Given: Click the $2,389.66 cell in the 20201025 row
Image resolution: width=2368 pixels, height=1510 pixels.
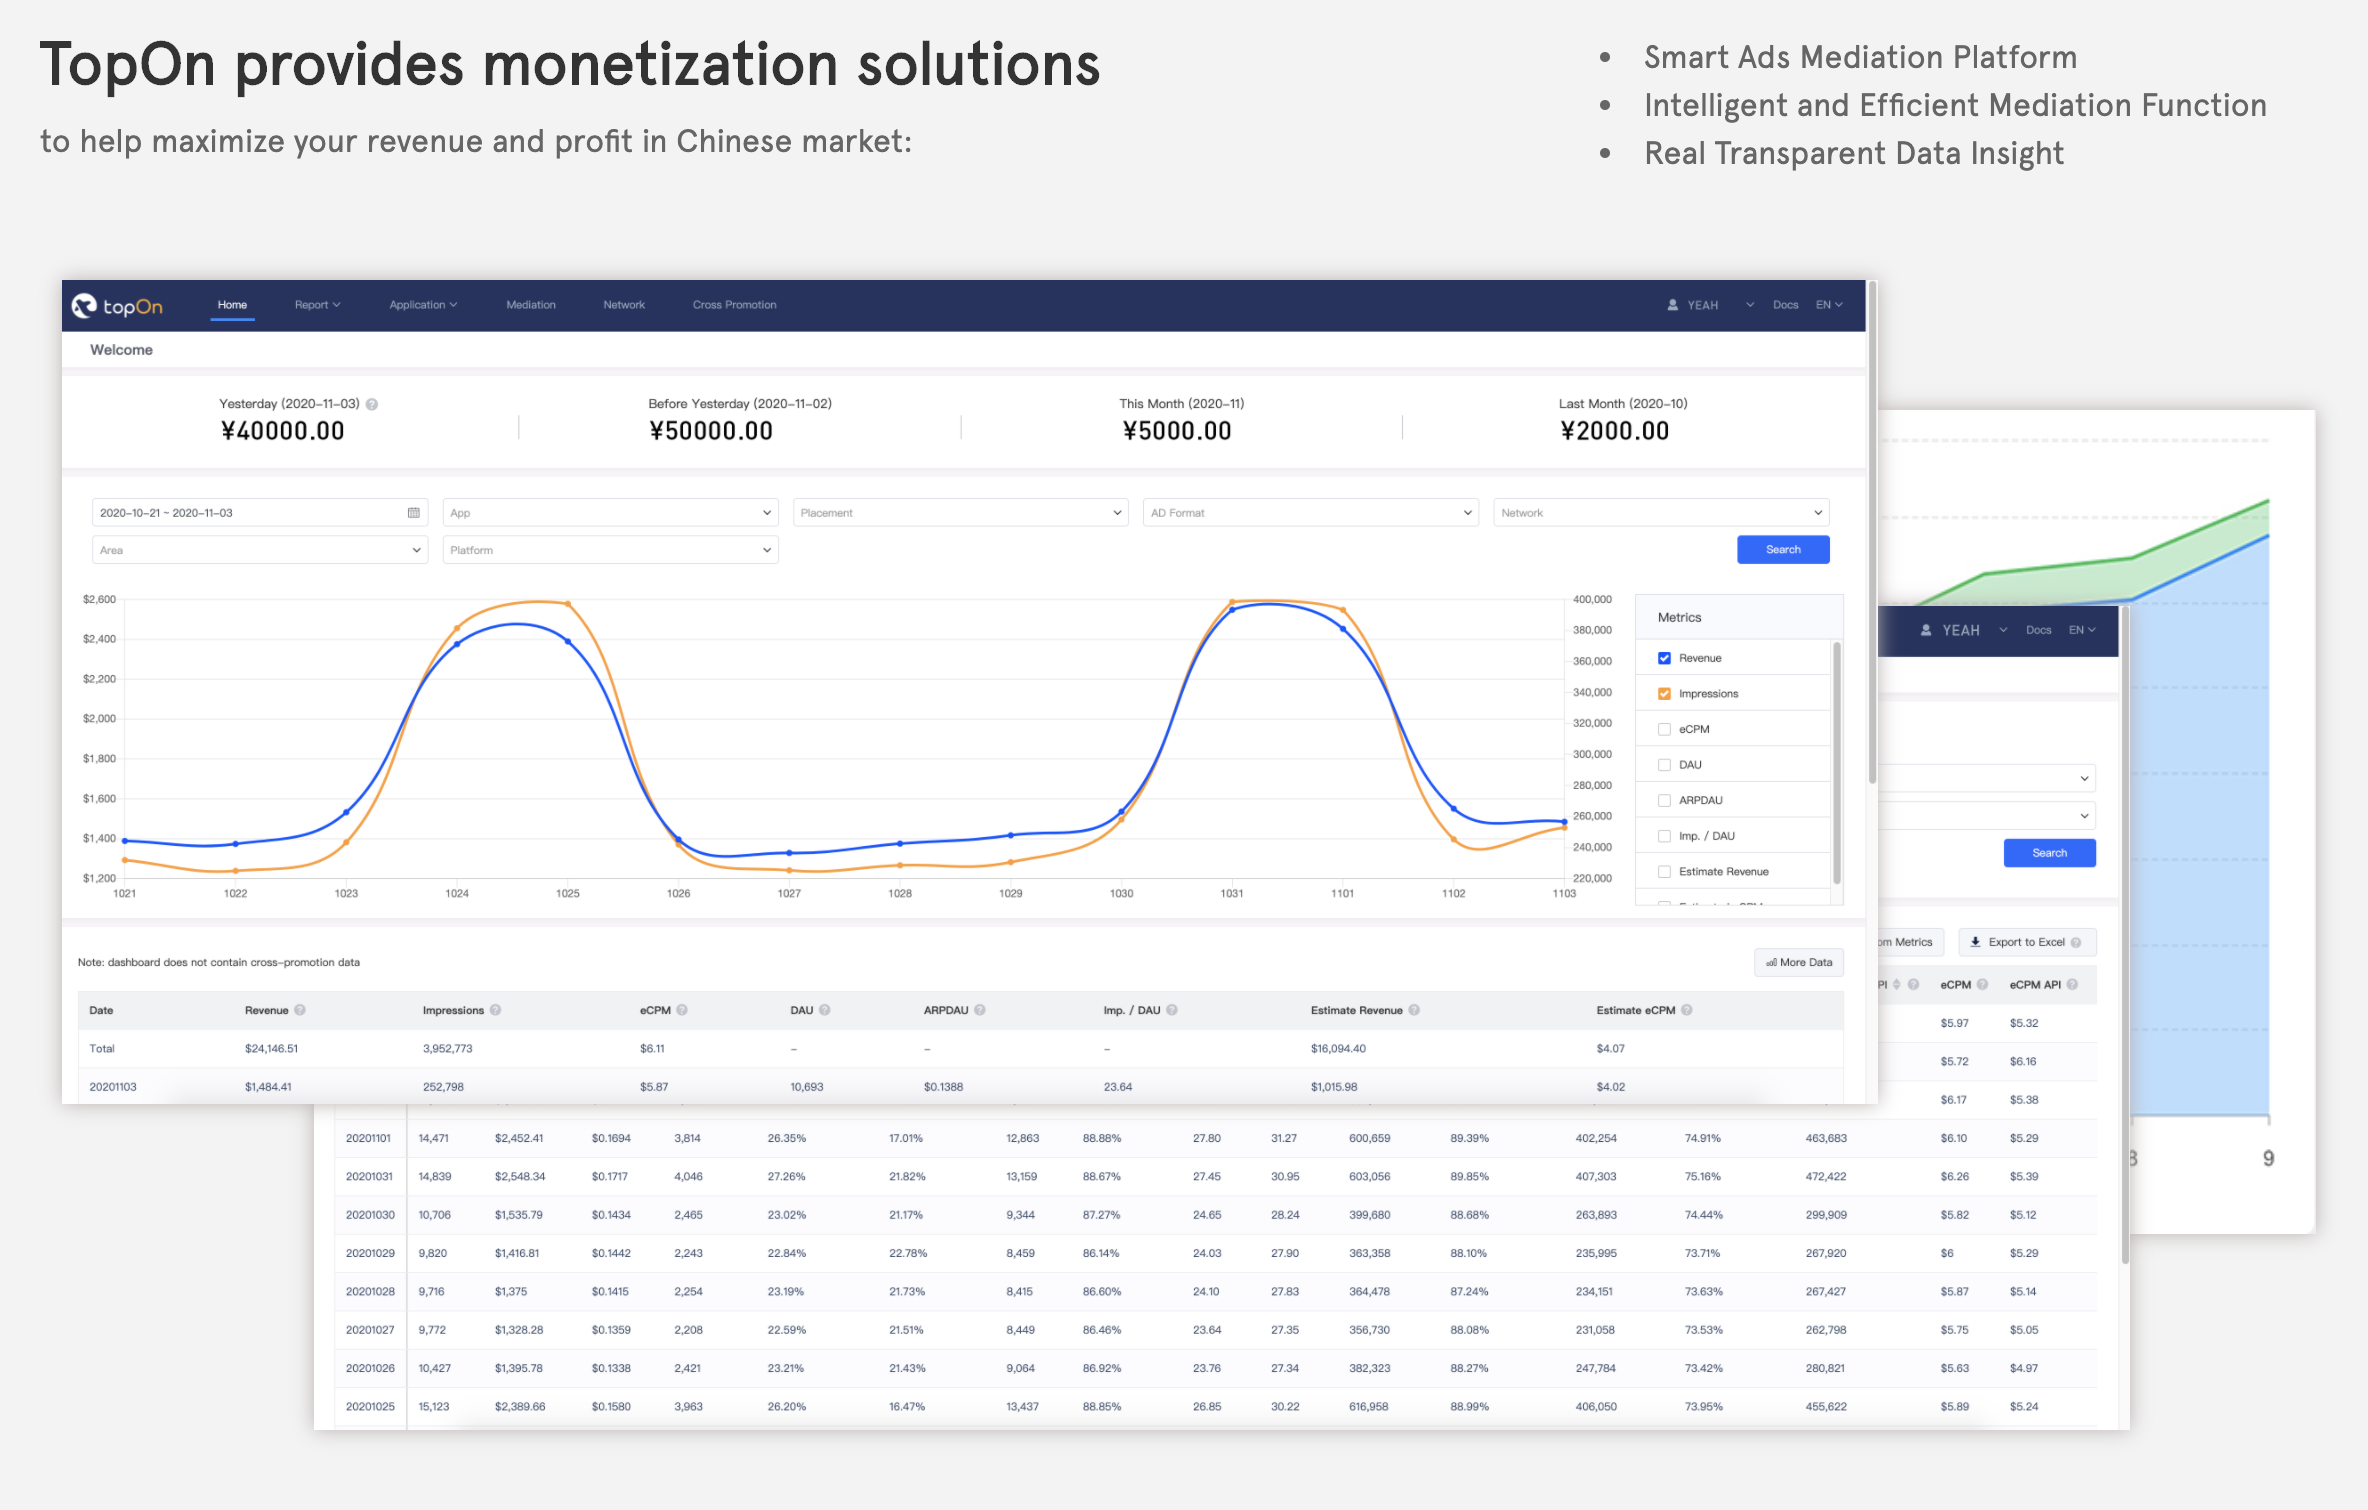Looking at the screenshot, I should pos(520,1407).
